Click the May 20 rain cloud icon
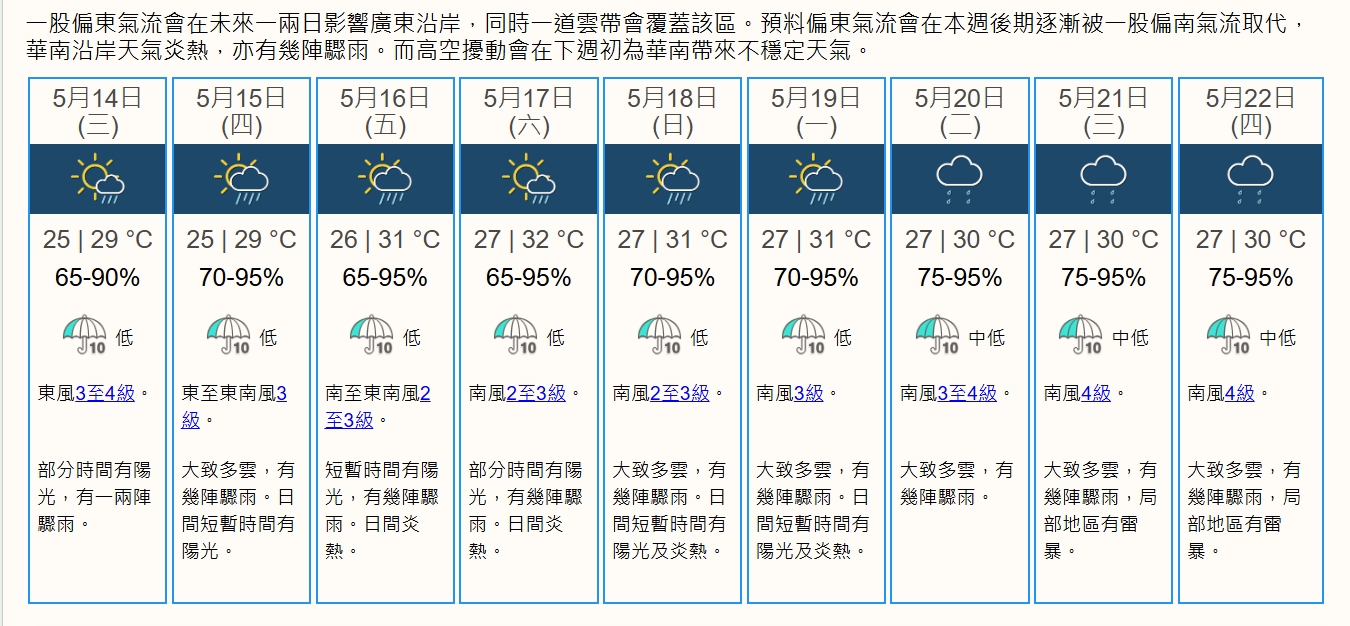This screenshot has width=1350, height=626. (960, 179)
